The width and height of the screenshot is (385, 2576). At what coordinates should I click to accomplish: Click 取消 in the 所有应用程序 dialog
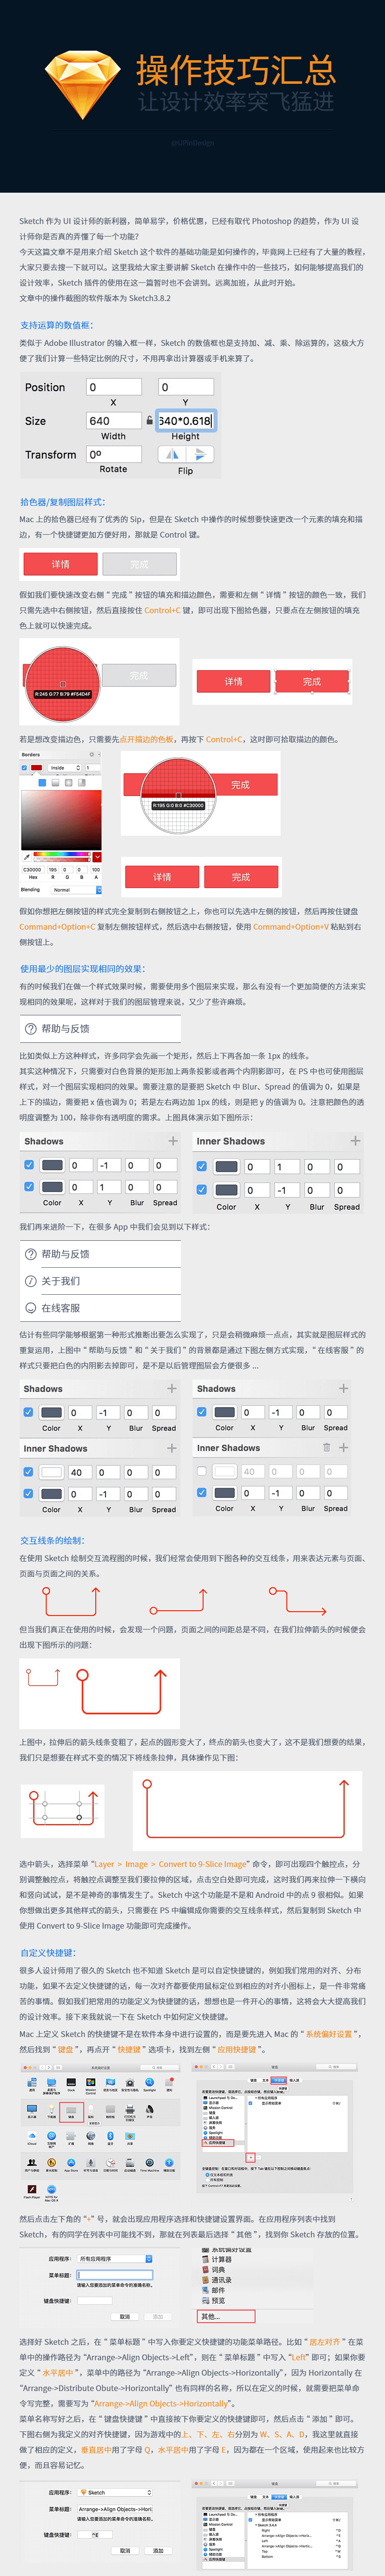point(125,2316)
